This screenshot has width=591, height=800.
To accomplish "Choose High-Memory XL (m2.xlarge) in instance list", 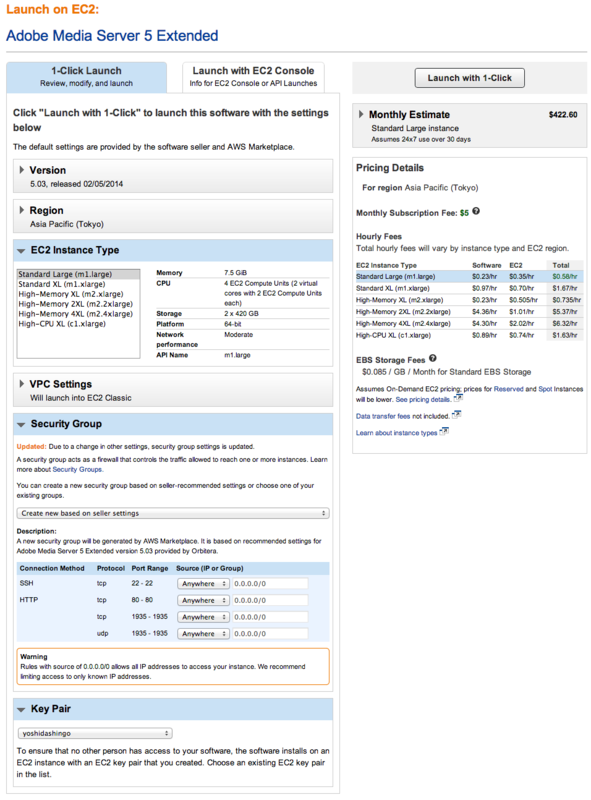I will pos(78,294).
